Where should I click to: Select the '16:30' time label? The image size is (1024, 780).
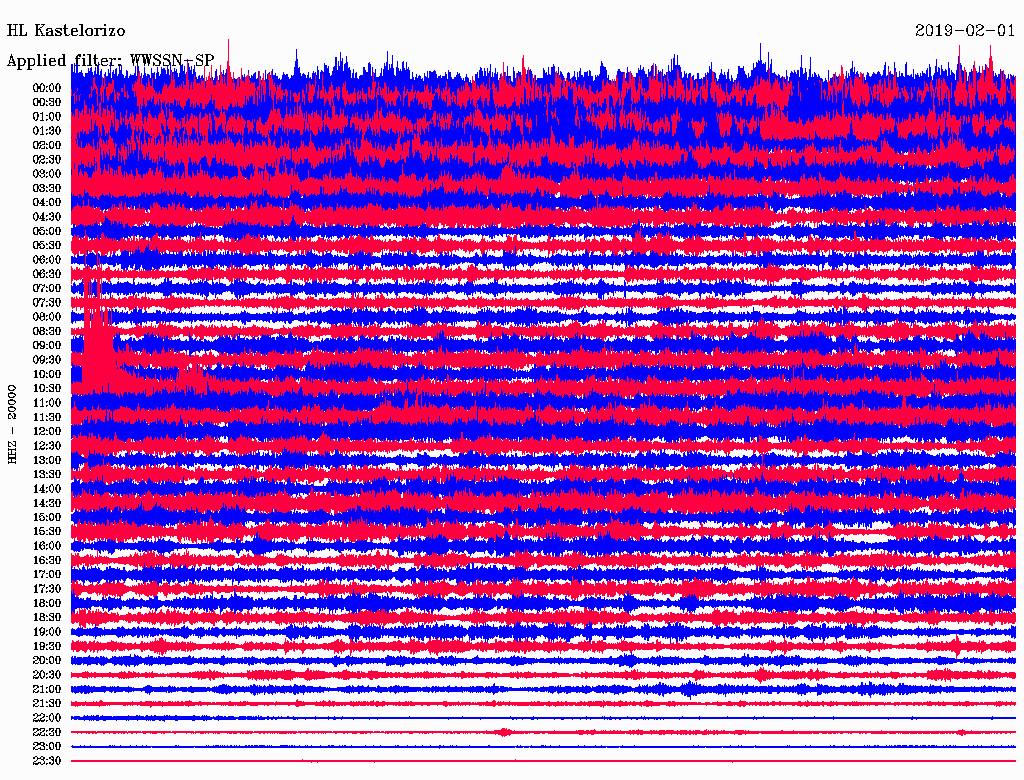47,561
